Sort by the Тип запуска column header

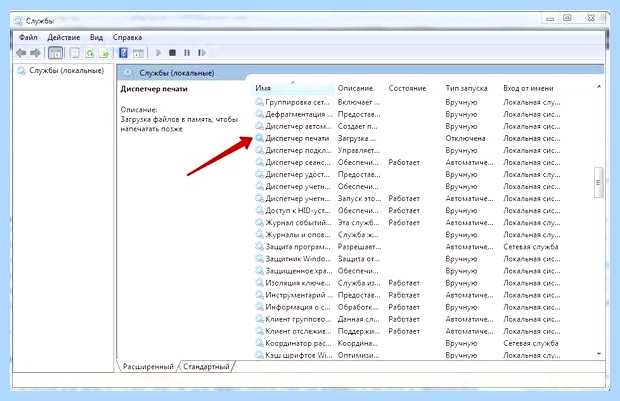pyautogui.click(x=466, y=88)
